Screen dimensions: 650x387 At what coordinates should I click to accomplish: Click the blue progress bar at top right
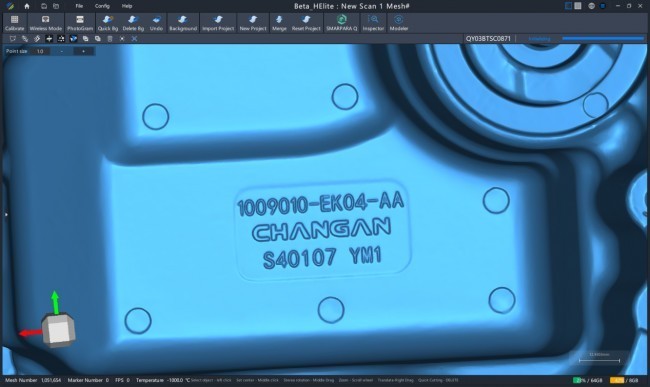coord(603,39)
